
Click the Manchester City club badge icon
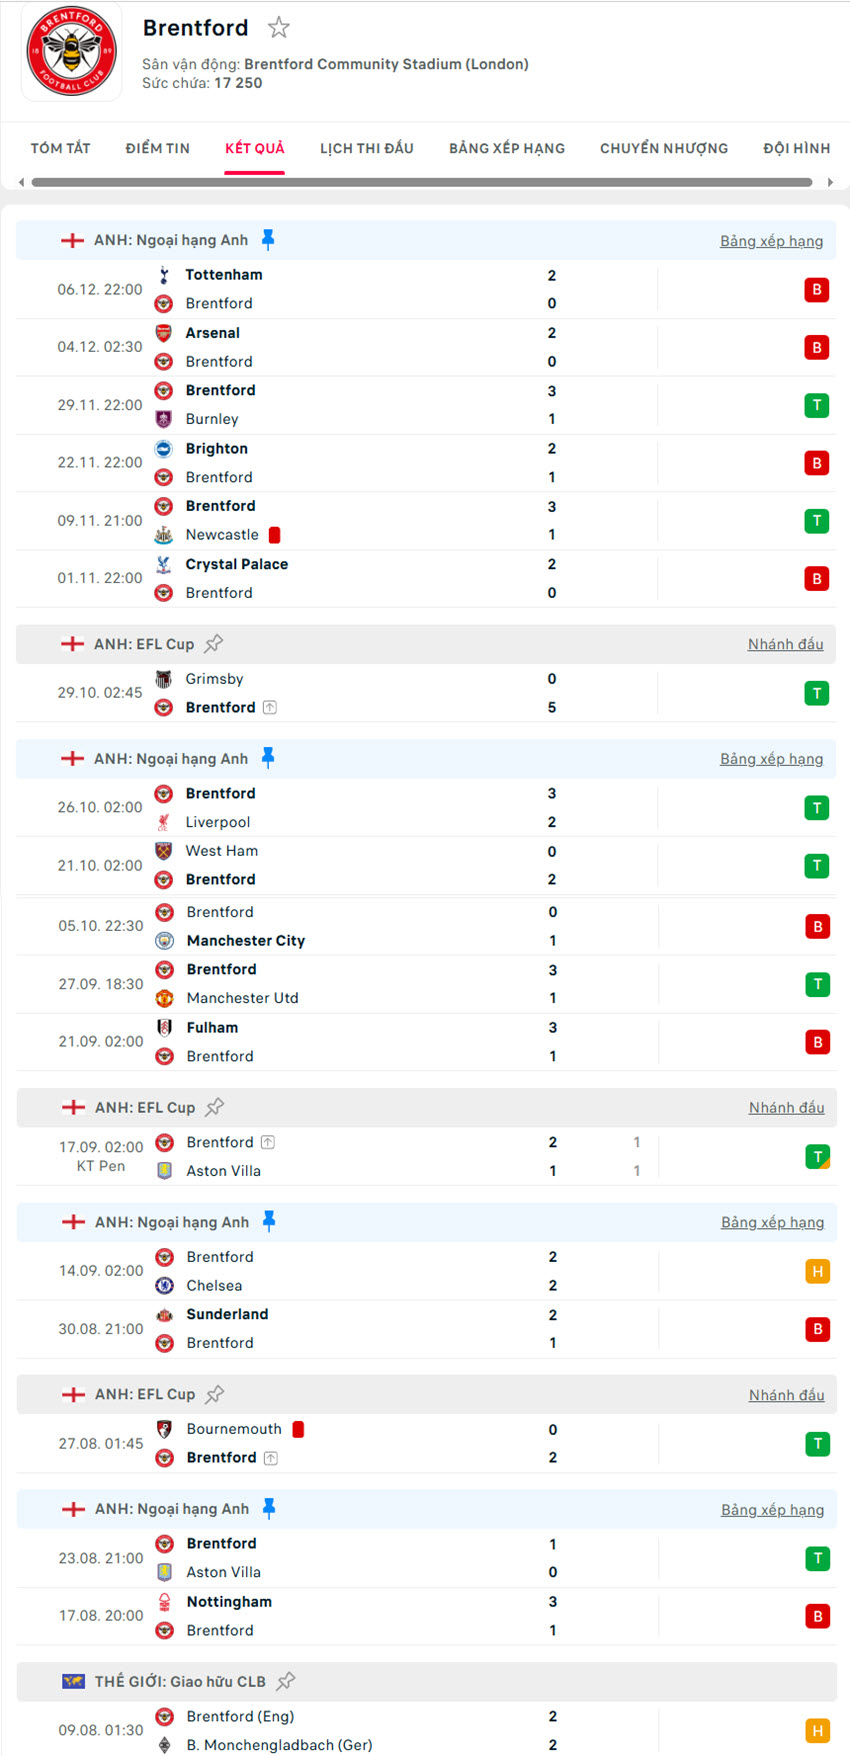(163, 940)
